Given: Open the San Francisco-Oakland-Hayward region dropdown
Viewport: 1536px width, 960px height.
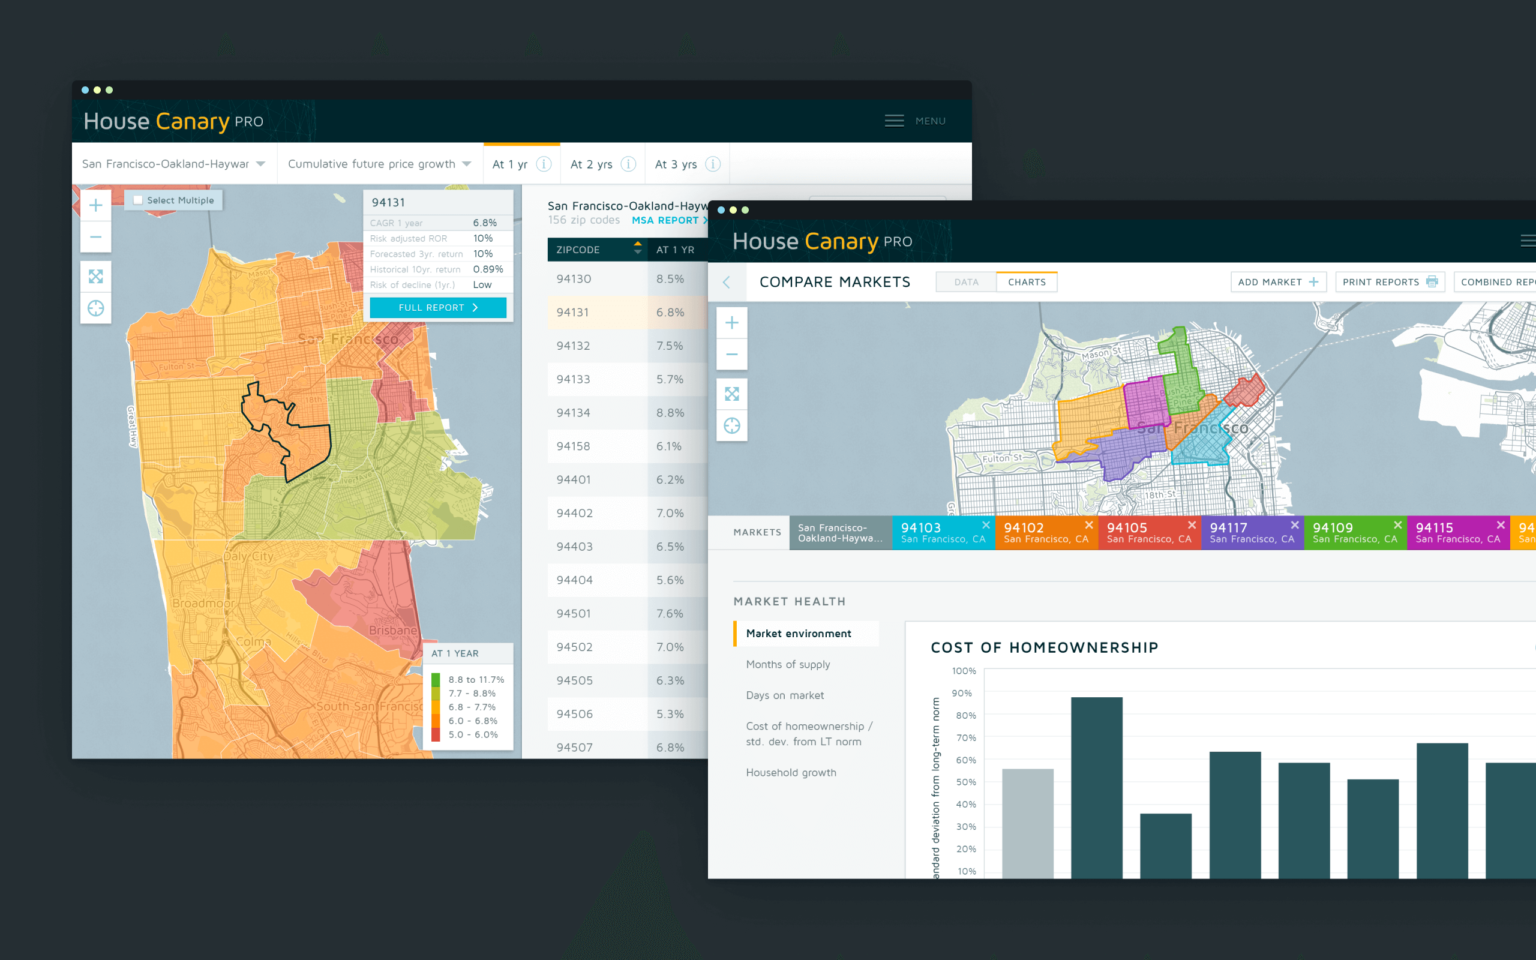Looking at the screenshot, I should [x=174, y=164].
